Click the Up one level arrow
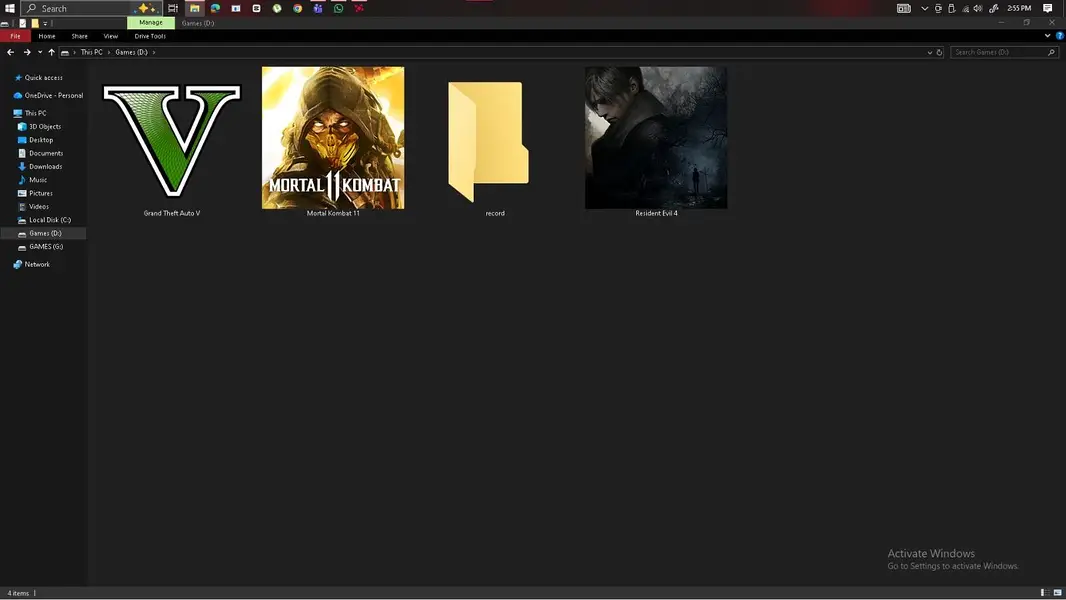Viewport: 1066px width, 600px height. click(x=52, y=52)
